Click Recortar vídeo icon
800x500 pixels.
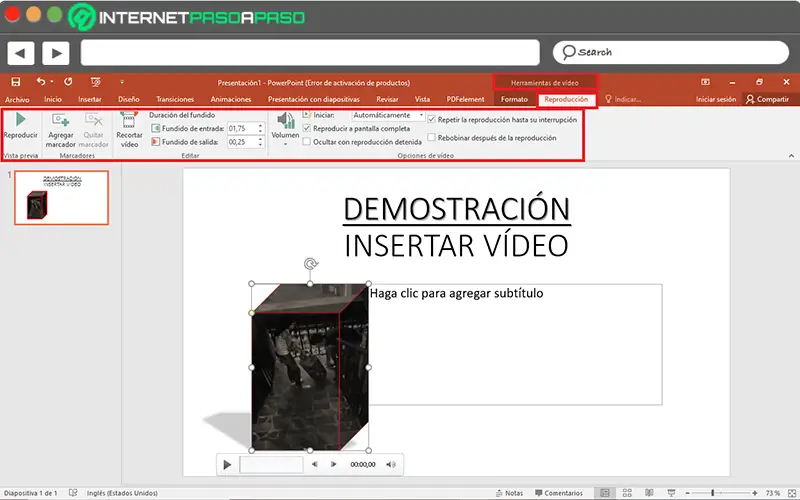129,120
